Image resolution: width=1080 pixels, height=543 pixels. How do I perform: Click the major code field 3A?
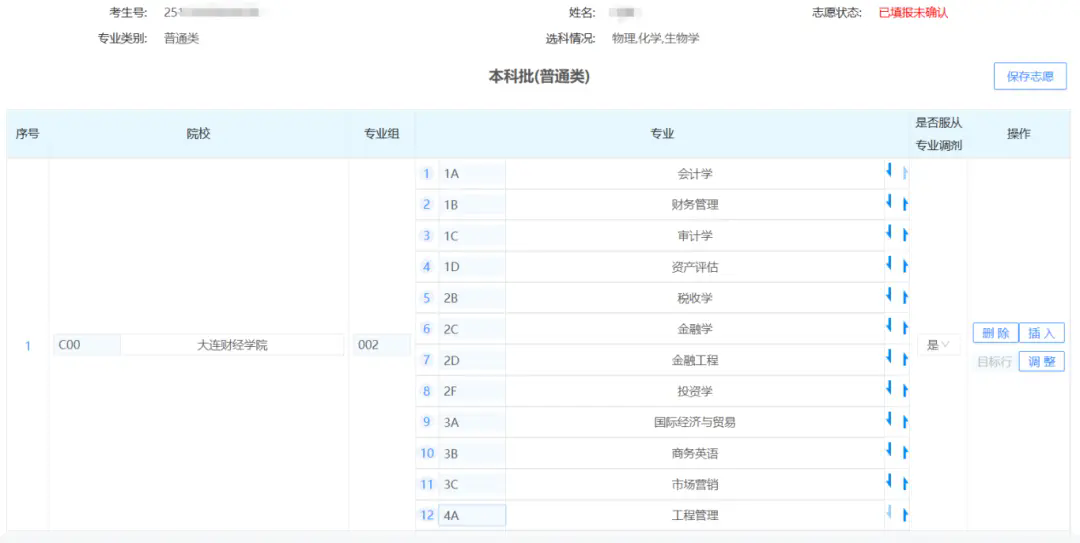pos(472,422)
